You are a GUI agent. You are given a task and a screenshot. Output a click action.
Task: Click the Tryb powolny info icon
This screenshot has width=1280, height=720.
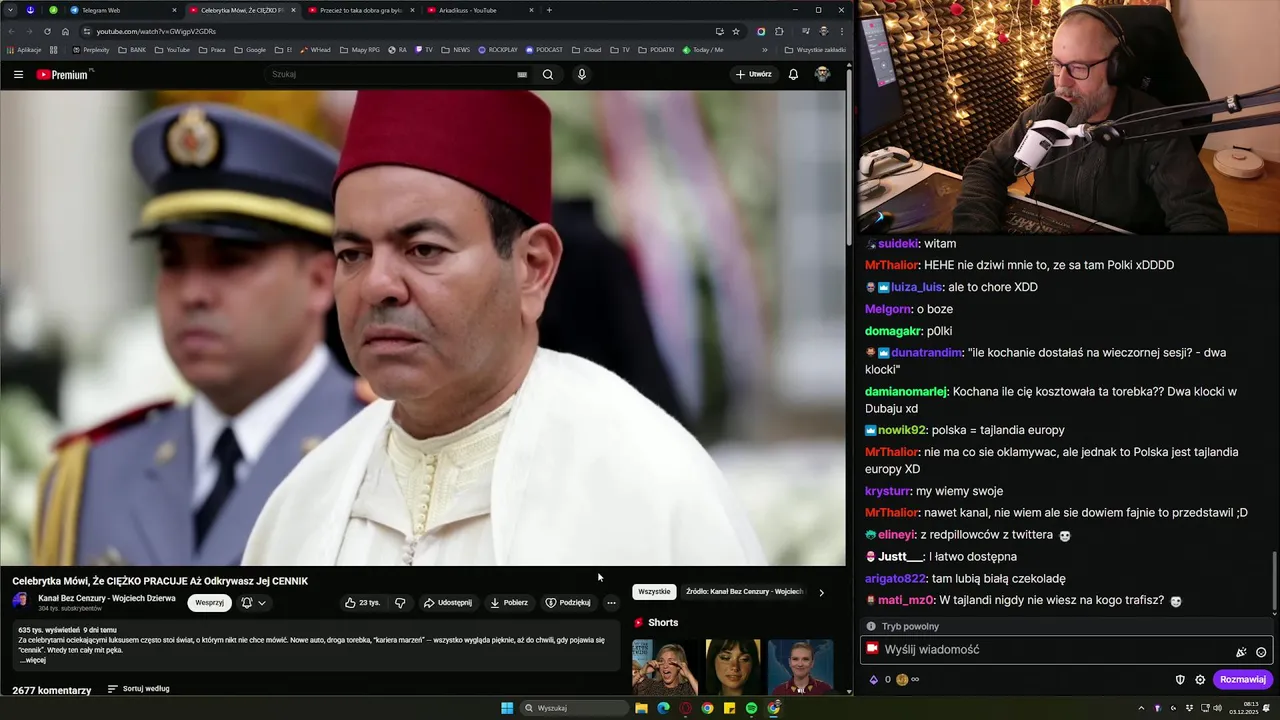[871, 627]
